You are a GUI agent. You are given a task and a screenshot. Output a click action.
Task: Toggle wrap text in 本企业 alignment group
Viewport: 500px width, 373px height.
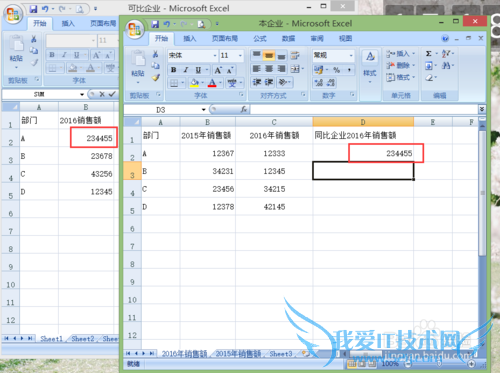295,55
